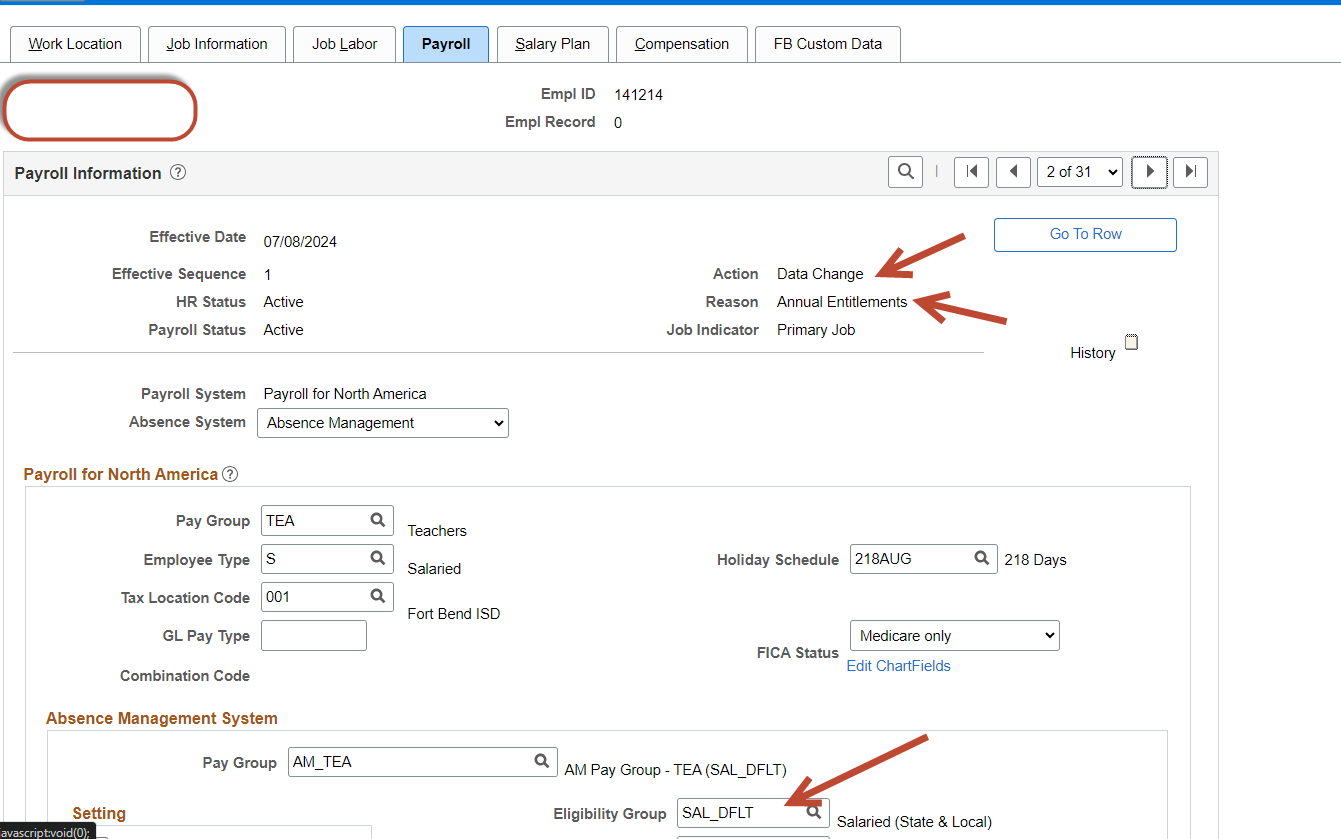The width and height of the screenshot is (1341, 839).
Task: Click the AM Pay Group - TEA (SAL_DFLT) text
Action: 676,770
